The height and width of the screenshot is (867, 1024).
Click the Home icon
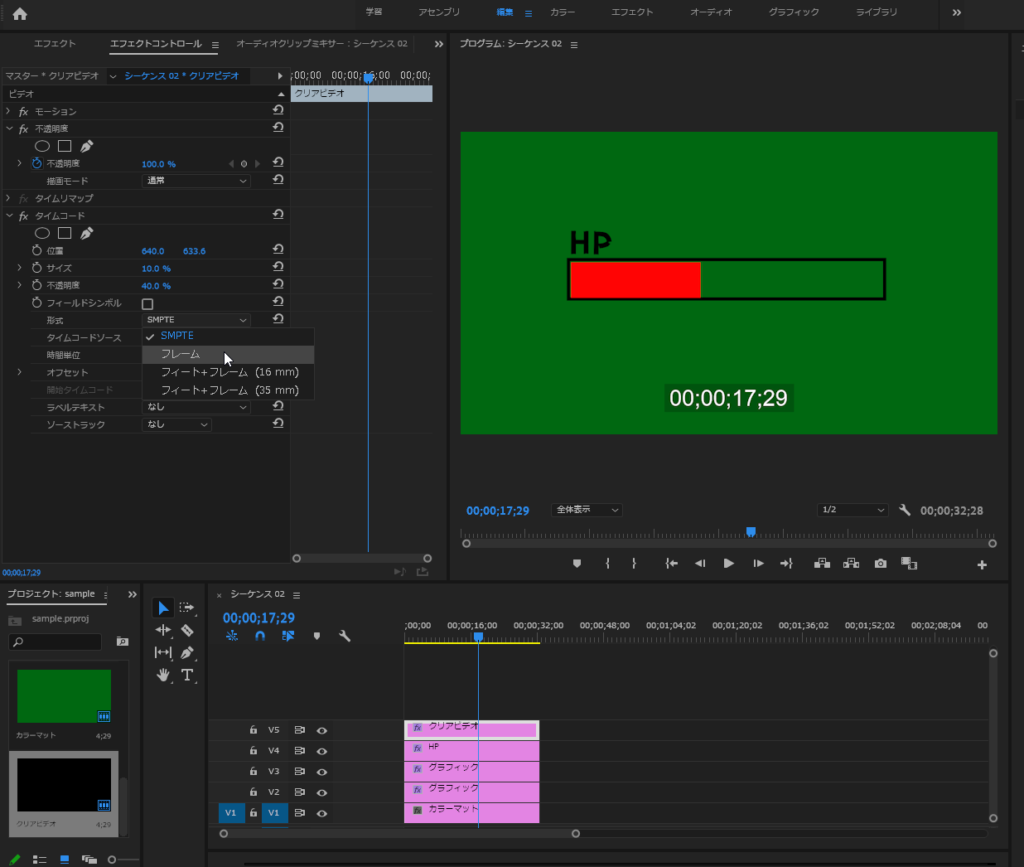(x=20, y=13)
